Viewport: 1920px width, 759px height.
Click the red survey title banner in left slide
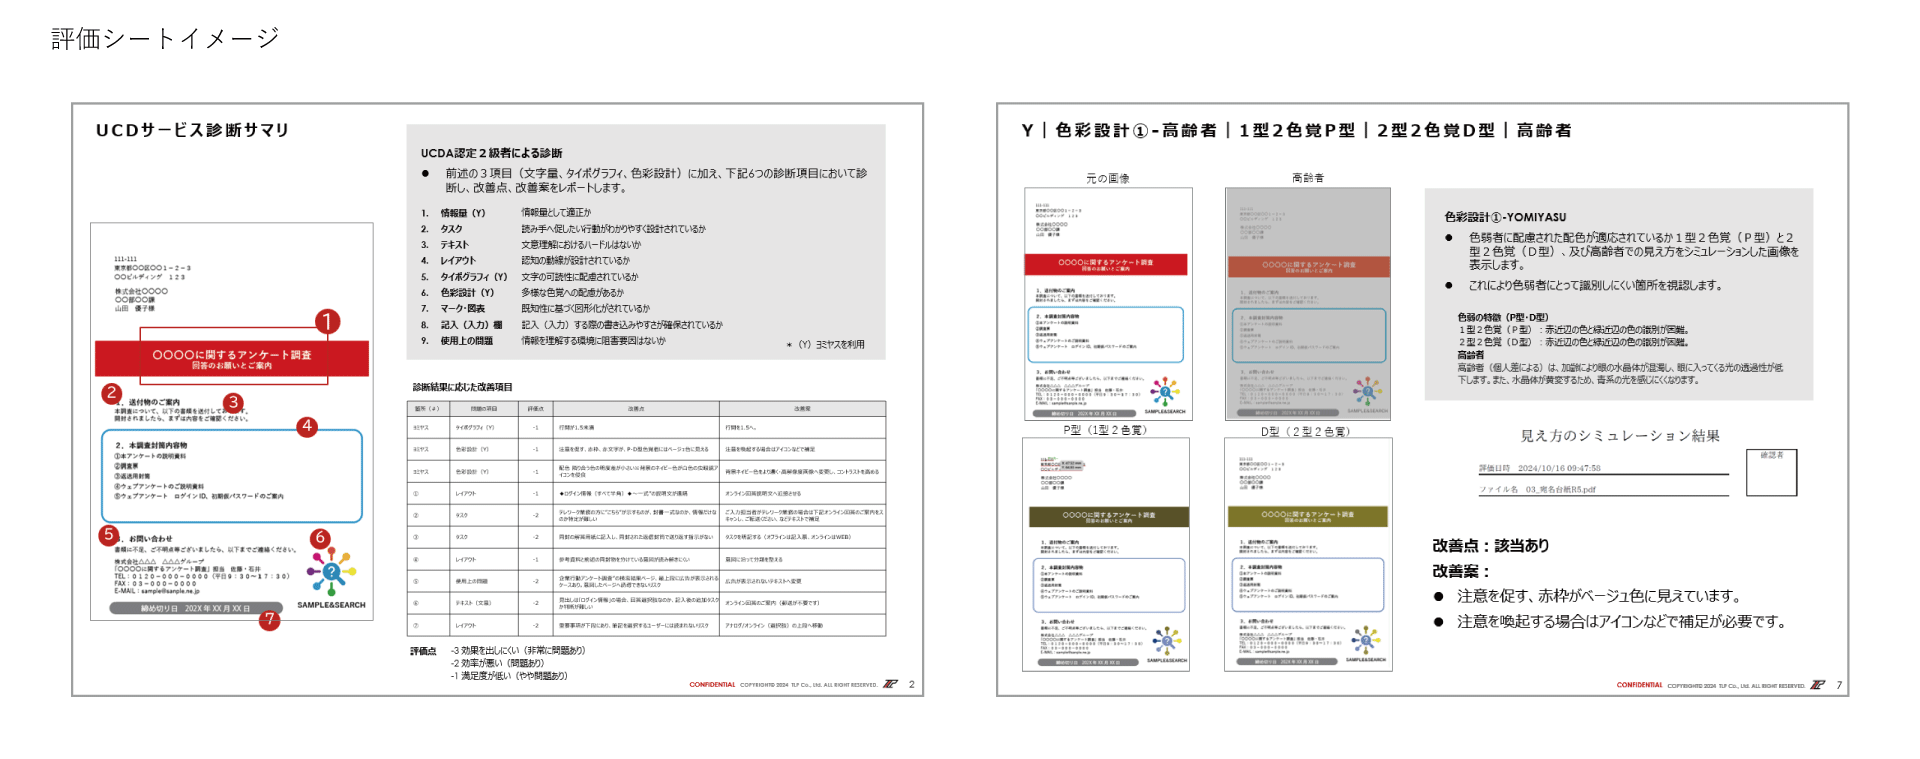pyautogui.click(x=232, y=359)
